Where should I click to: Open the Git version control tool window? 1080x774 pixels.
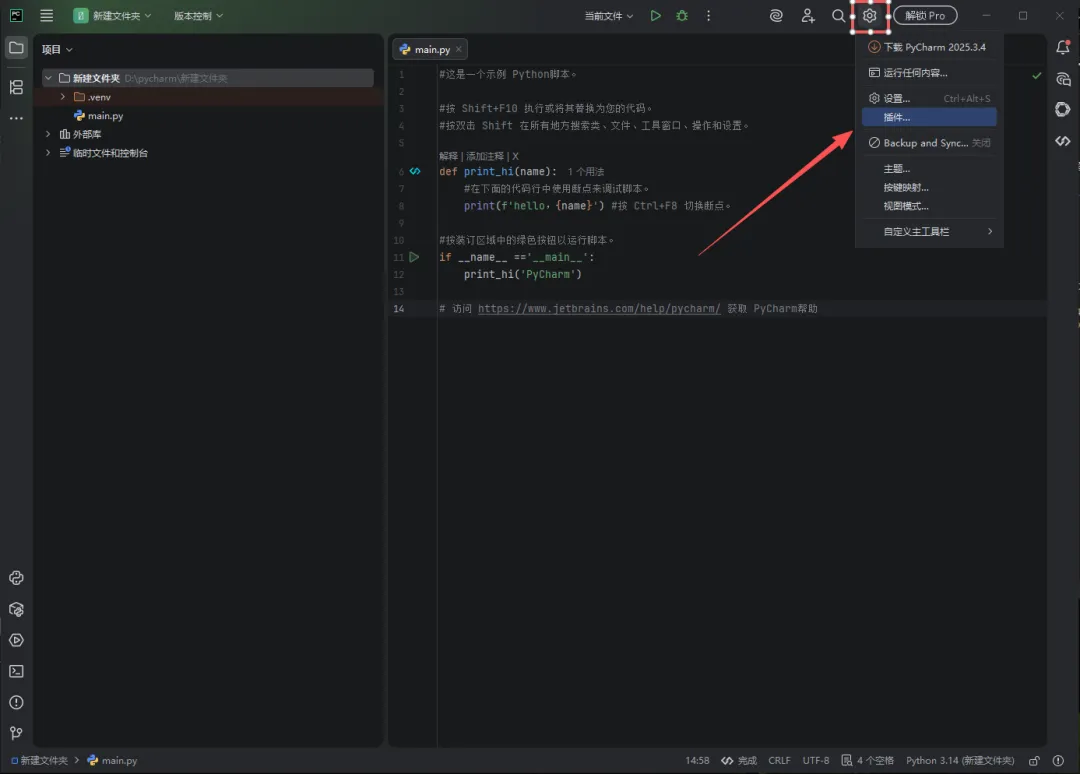click(x=16, y=733)
